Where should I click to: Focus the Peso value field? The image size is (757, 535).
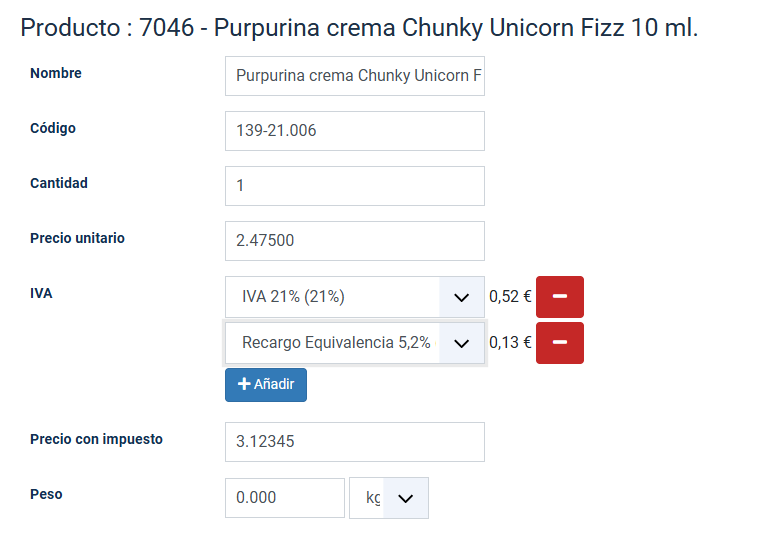[x=285, y=498]
